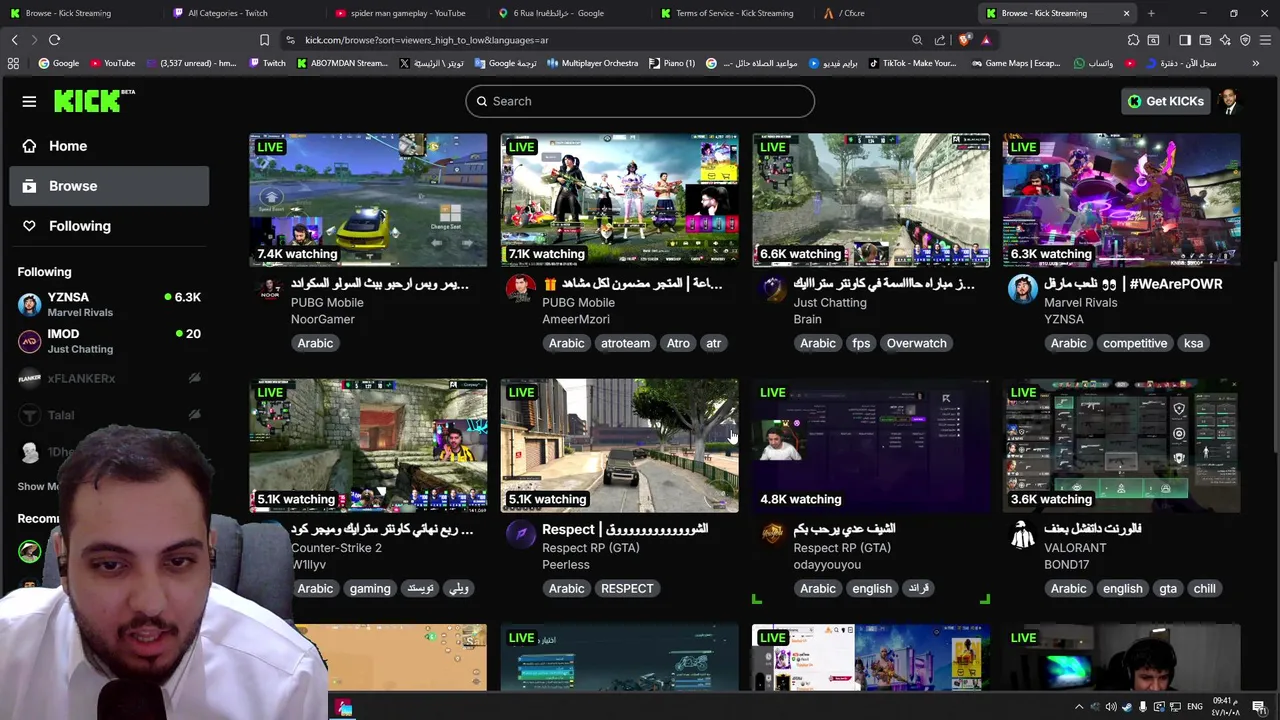Open the VALORANT category link

point(1075,547)
